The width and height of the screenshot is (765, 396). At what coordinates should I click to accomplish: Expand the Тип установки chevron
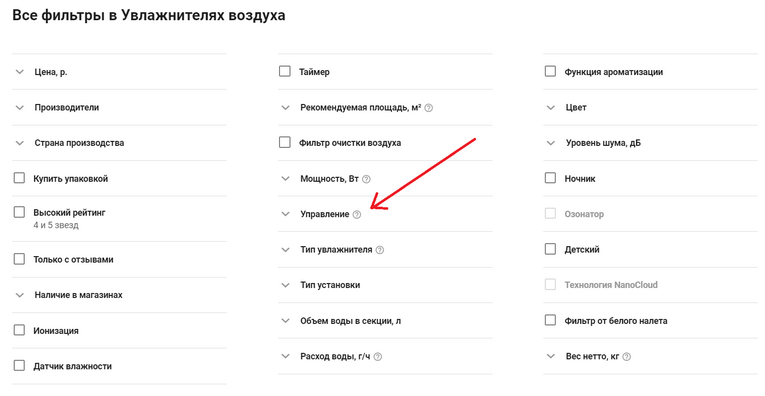pyautogui.click(x=285, y=285)
